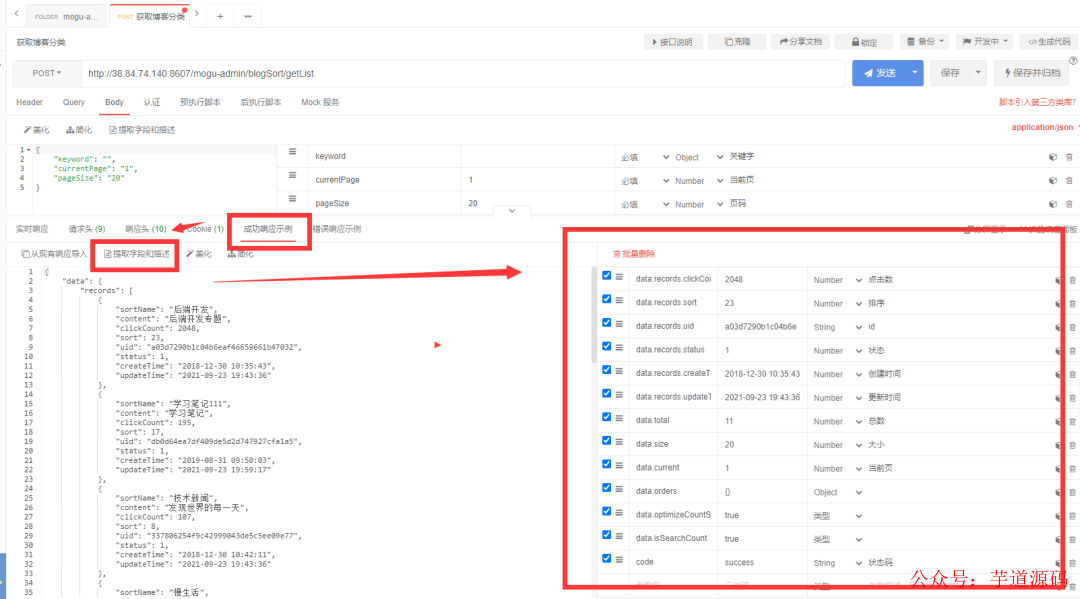Click the save and archive button

pos(1031,72)
